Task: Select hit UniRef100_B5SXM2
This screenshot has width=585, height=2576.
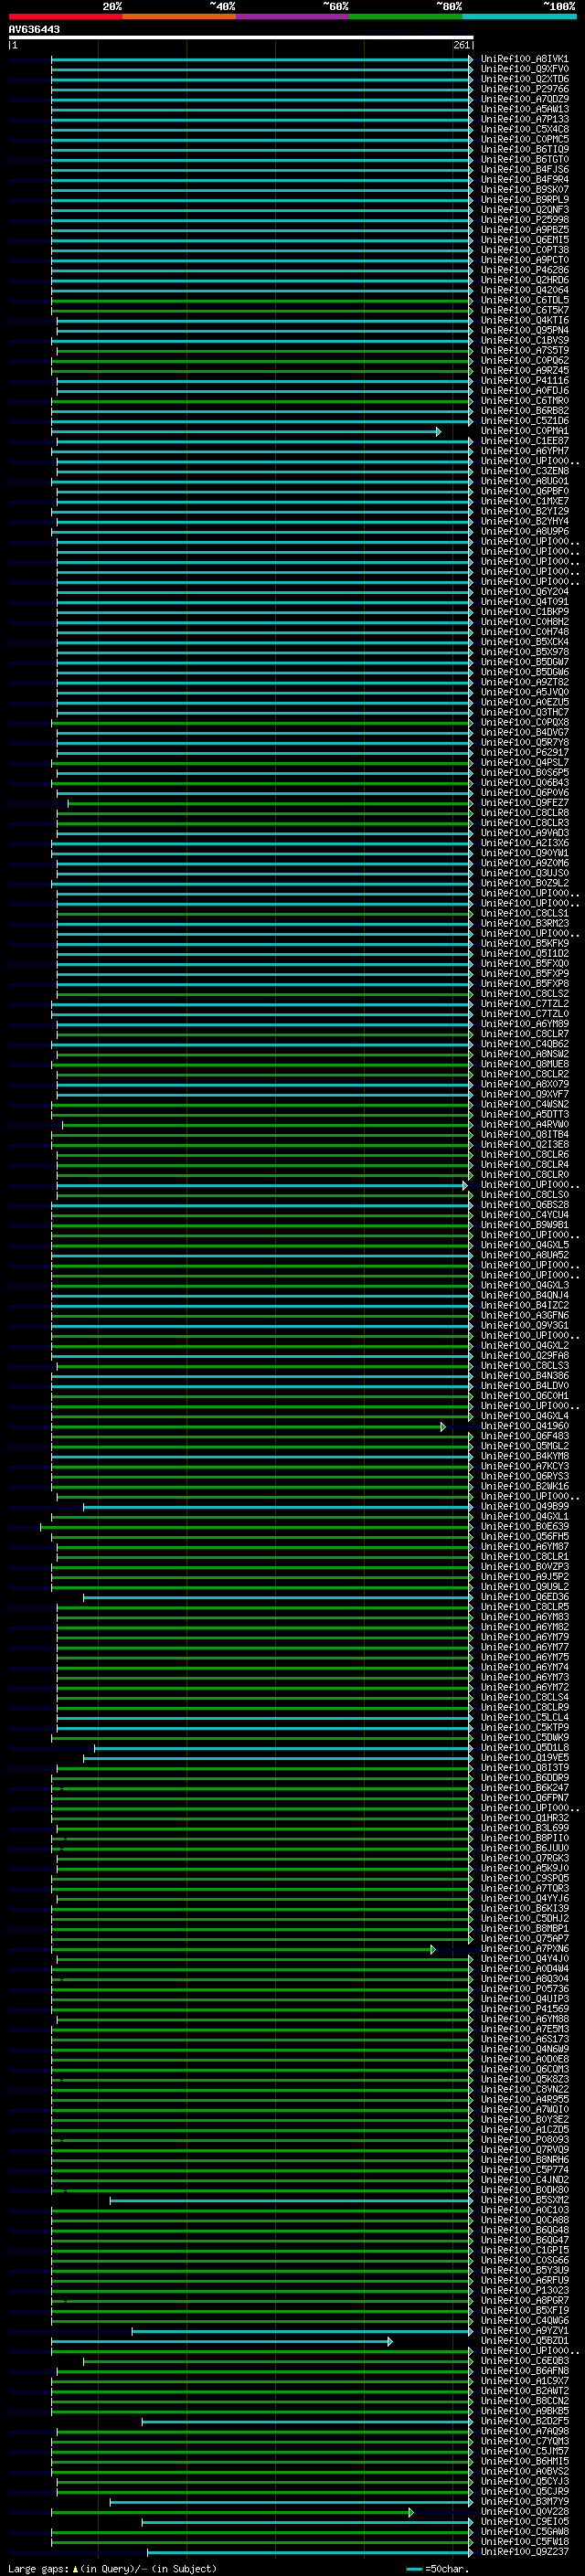Action: point(524,2201)
